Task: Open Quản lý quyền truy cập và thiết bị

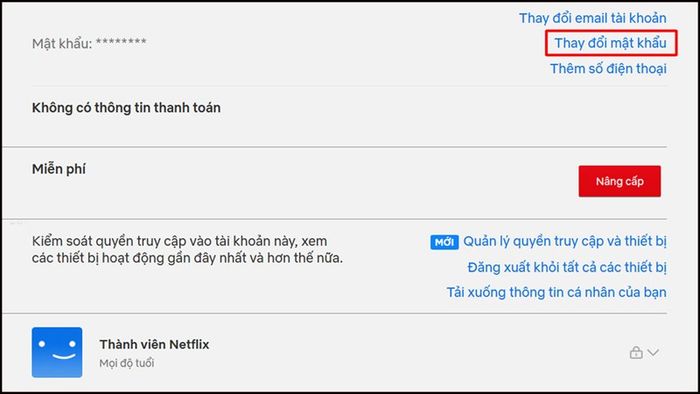Action: pyautogui.click(x=565, y=241)
